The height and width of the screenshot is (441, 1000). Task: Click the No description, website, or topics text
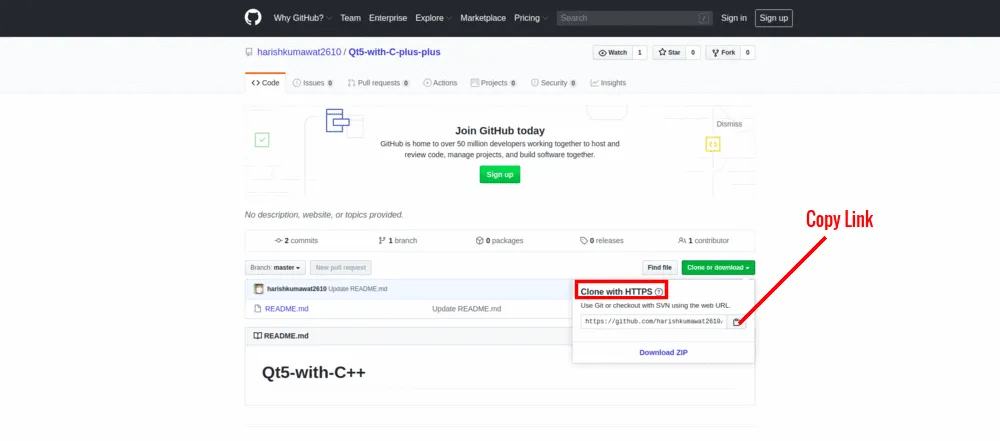[x=324, y=215]
